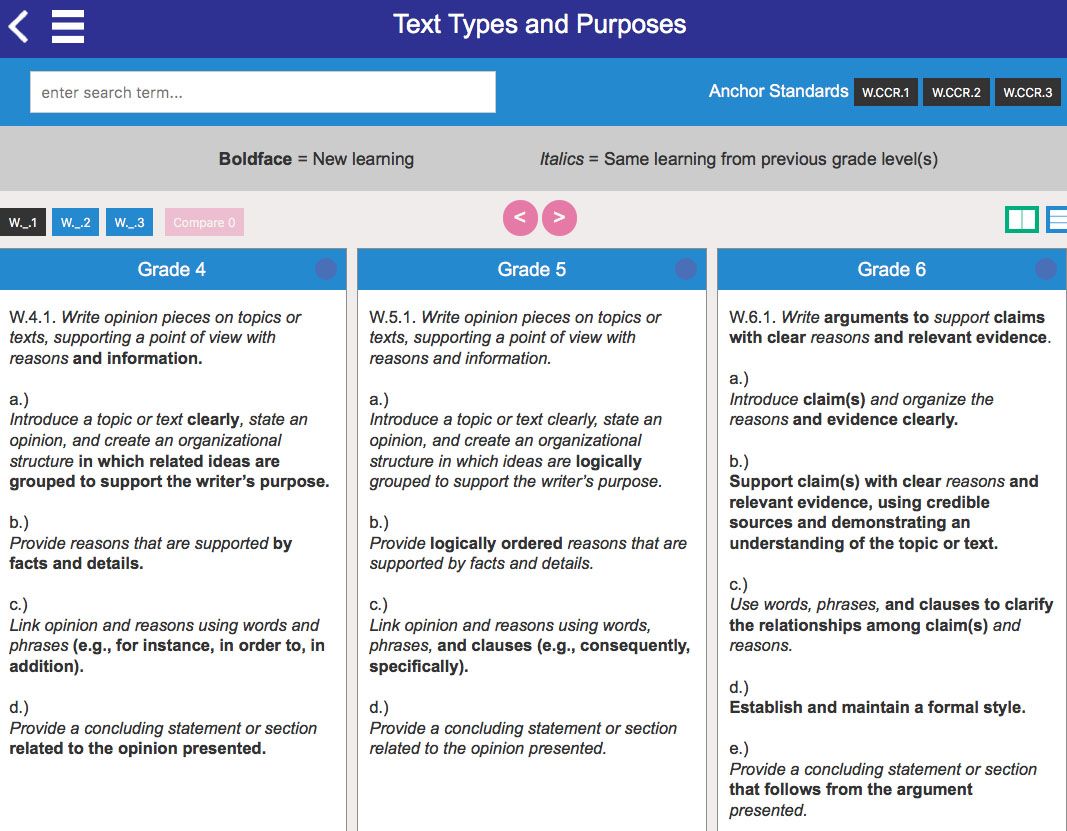The width and height of the screenshot is (1067, 831).
Task: Select the W._.1 standard tab
Action: 23,223
